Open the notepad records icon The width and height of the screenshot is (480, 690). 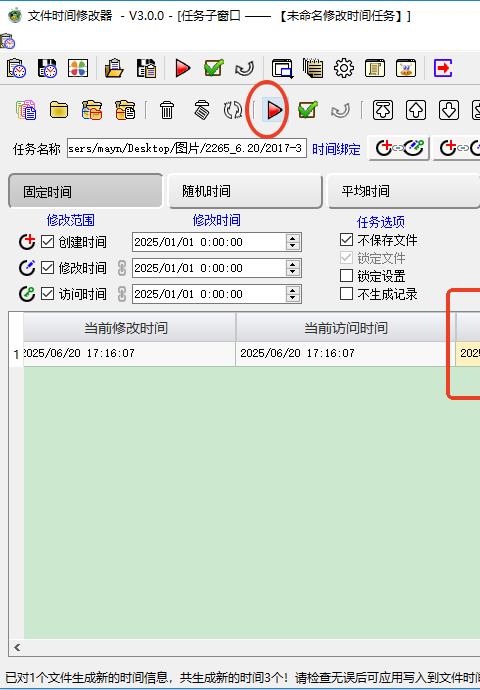point(313,68)
